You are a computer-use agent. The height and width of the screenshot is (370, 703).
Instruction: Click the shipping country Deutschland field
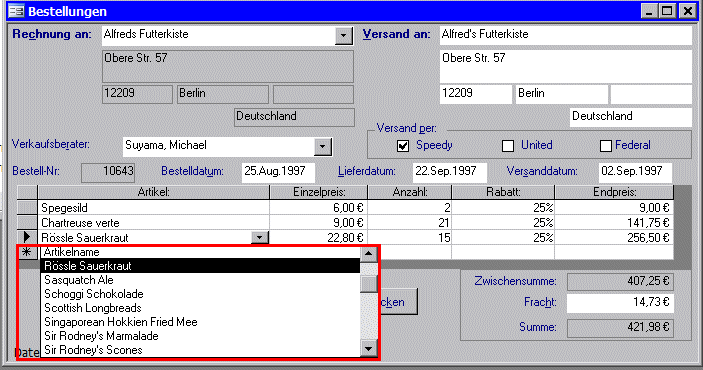631,117
